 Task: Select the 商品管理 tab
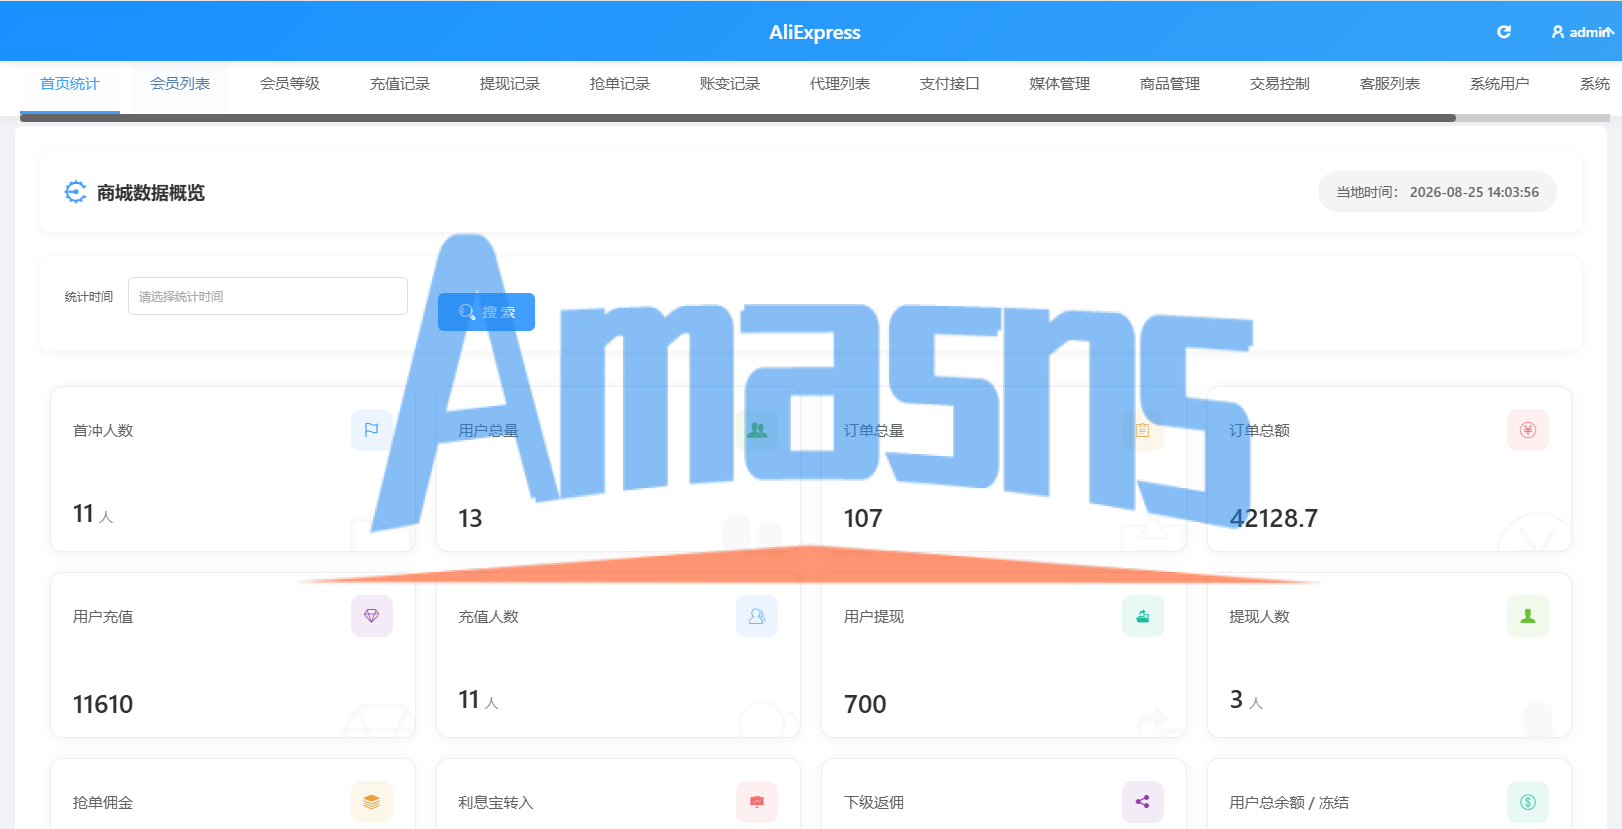[1170, 84]
